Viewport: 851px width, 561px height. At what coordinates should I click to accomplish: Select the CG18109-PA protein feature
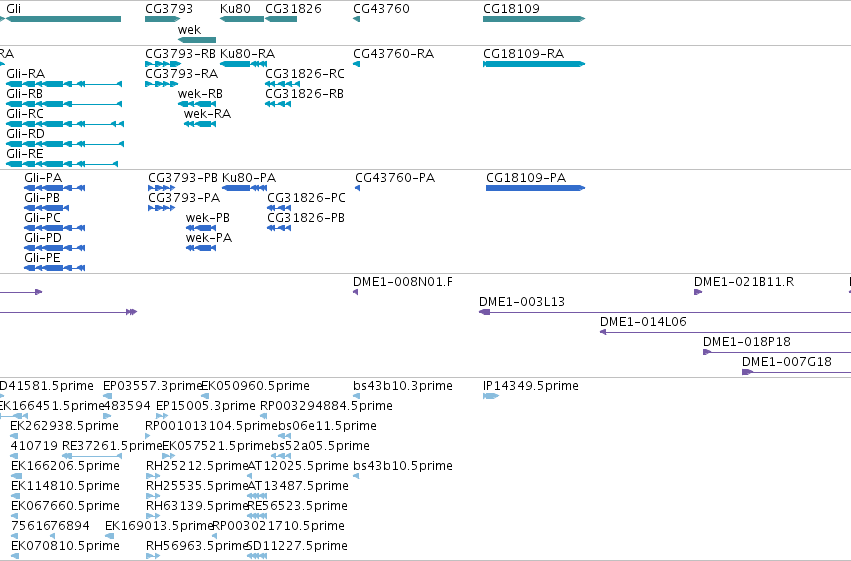point(526,178)
